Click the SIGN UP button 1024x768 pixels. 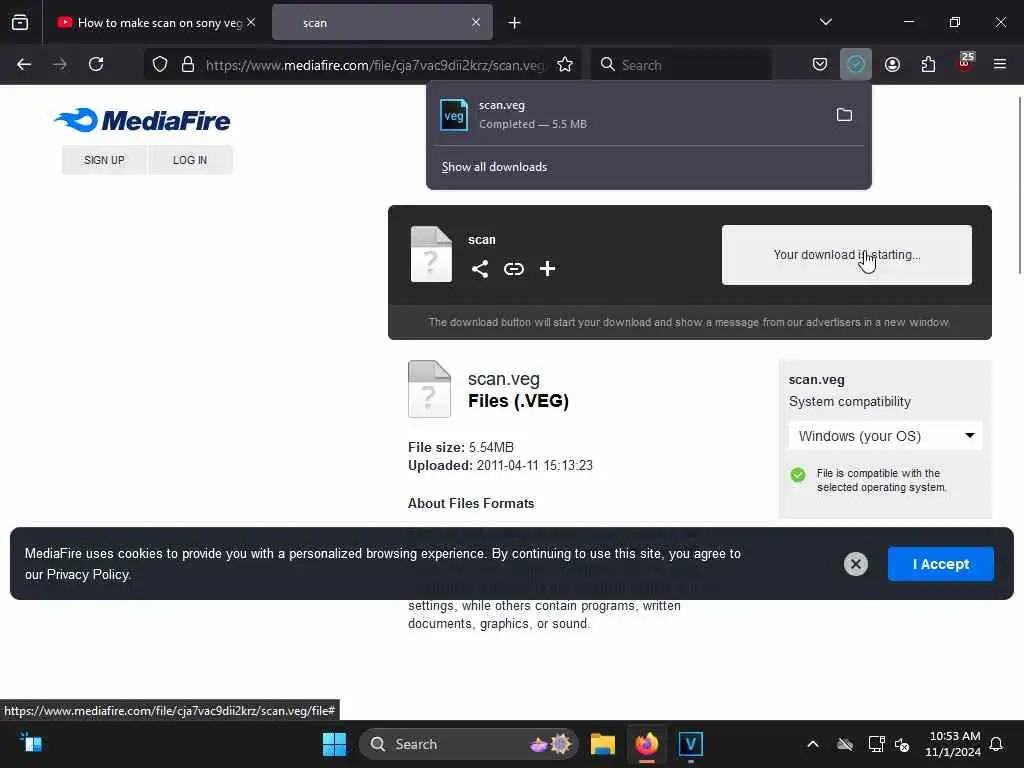click(104, 160)
